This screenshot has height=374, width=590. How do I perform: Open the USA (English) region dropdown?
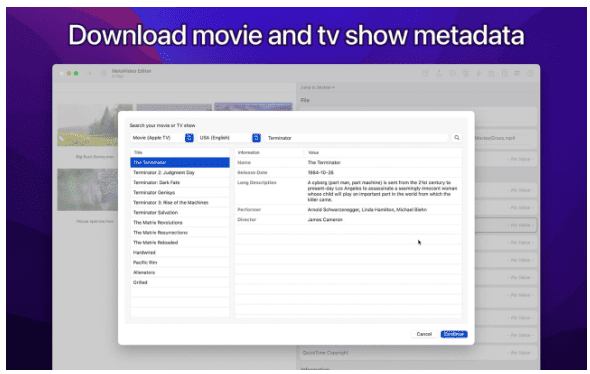[x=229, y=138]
